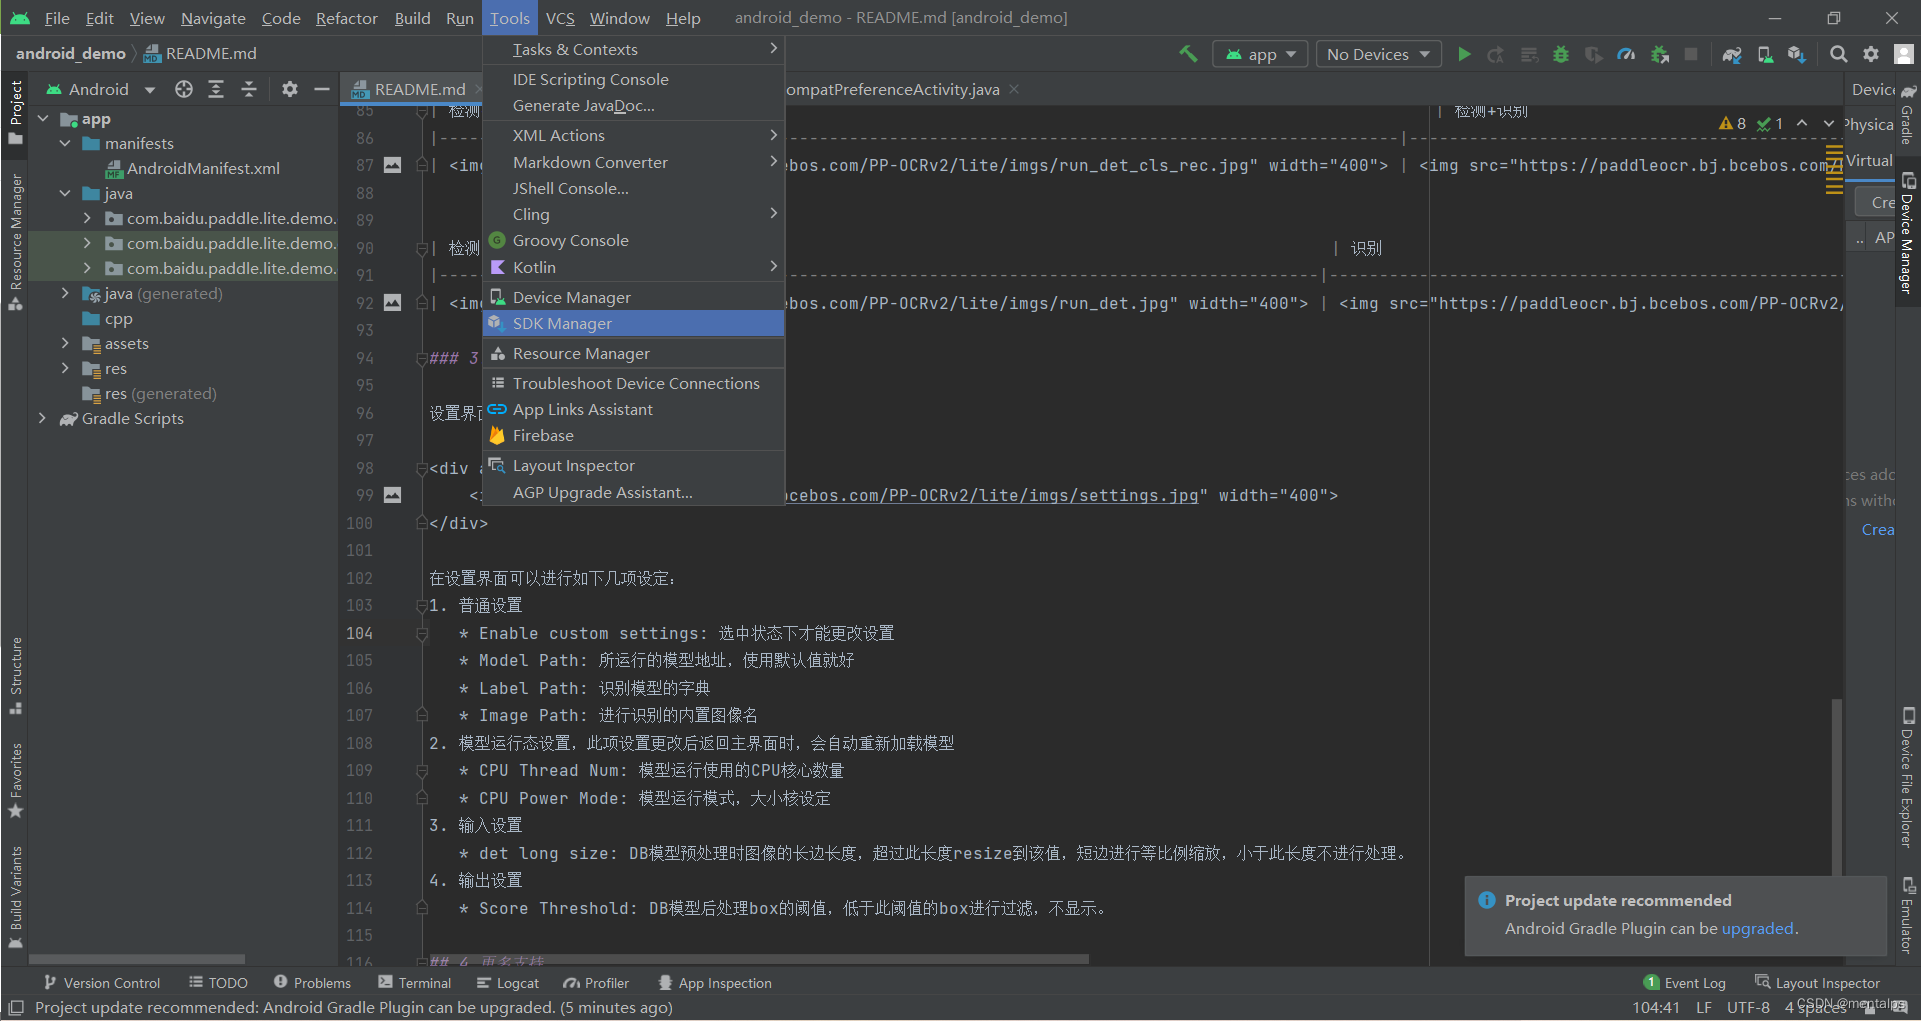Collapse the java folder in project tree
Viewport: 1921px width, 1021px height.
tap(65, 194)
